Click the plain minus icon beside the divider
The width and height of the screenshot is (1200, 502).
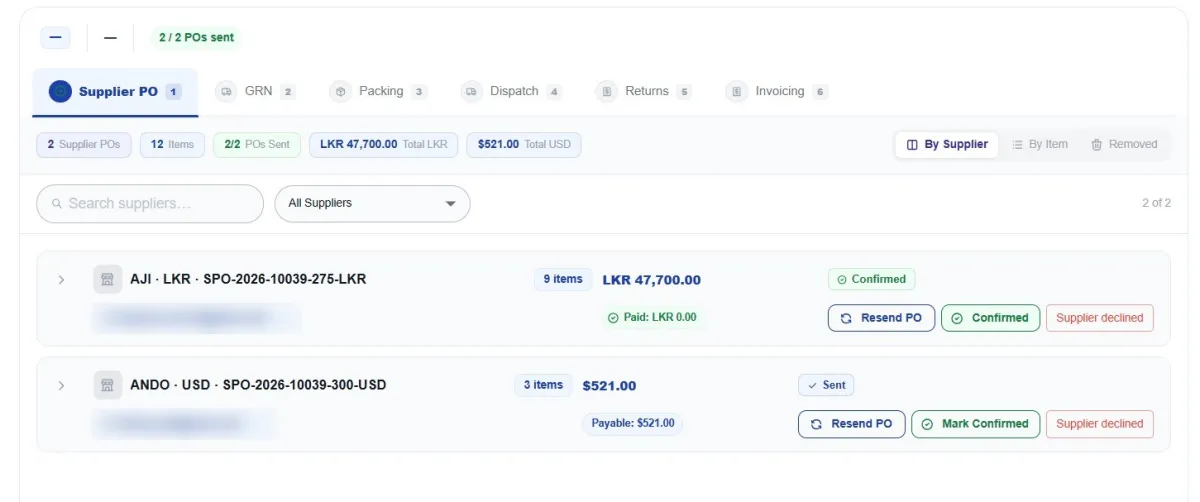pyautogui.click(x=110, y=38)
